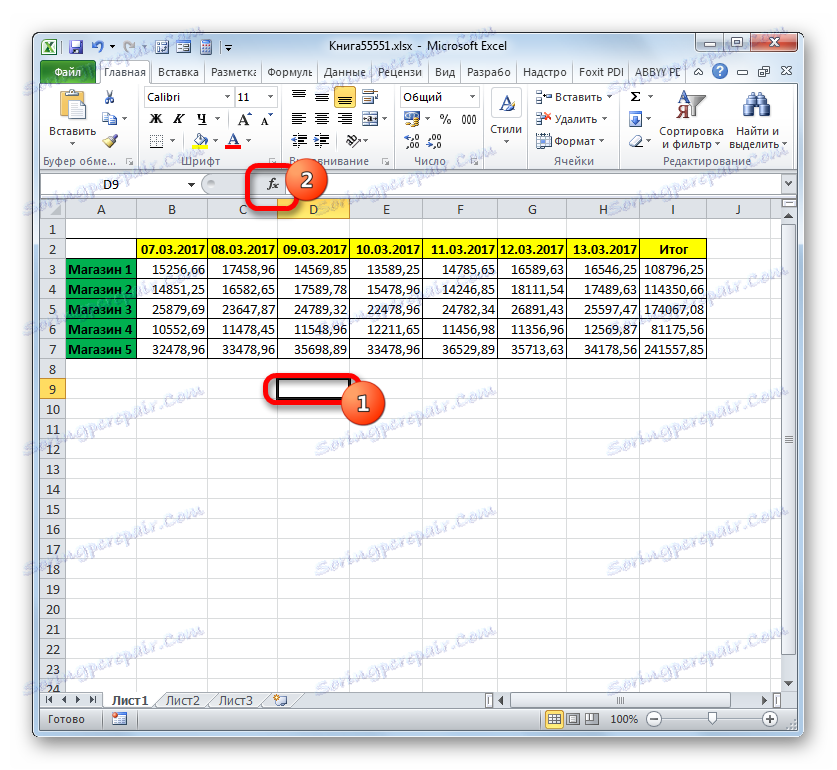
Task: Toggle bottom vertical alignment
Action: click(345, 97)
